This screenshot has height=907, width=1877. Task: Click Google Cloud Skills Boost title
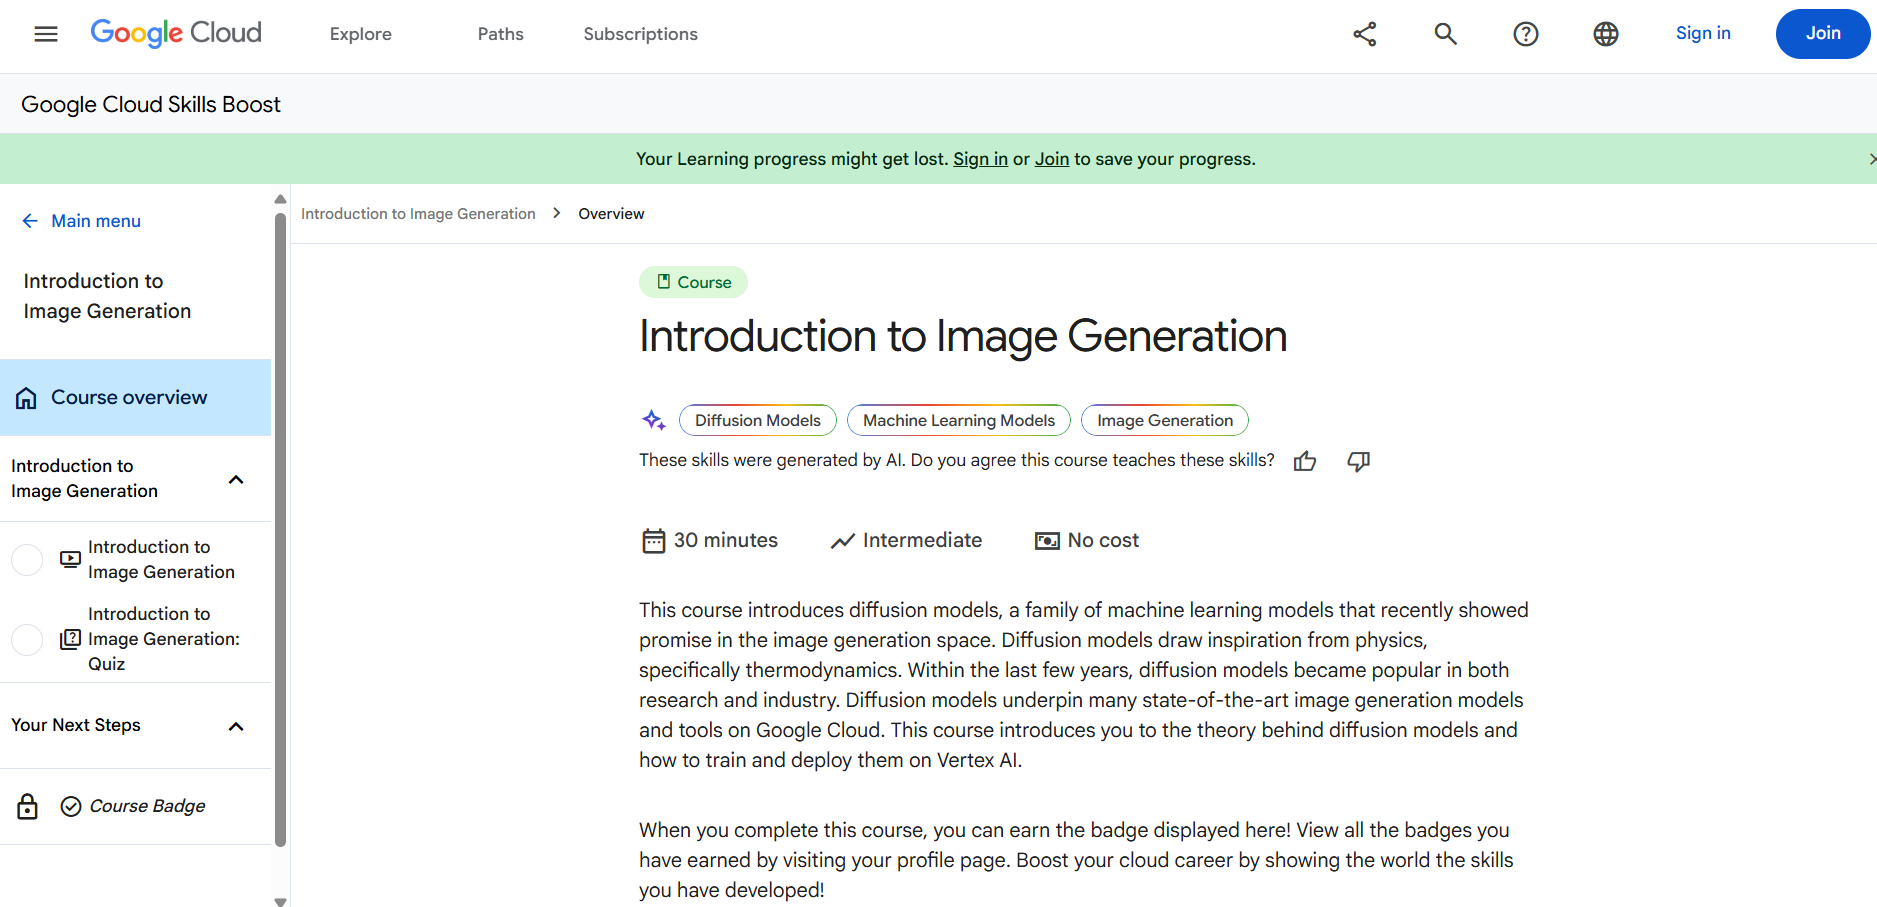(151, 104)
